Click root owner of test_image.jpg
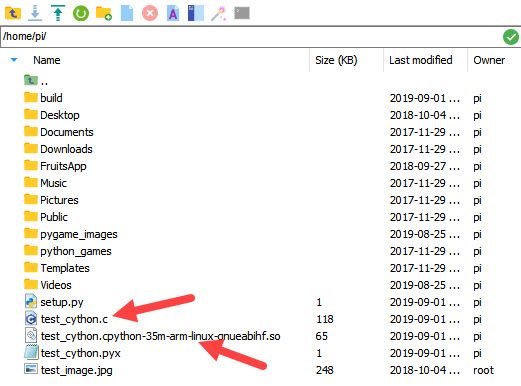Viewport: 521px width, 386px height. point(483,370)
